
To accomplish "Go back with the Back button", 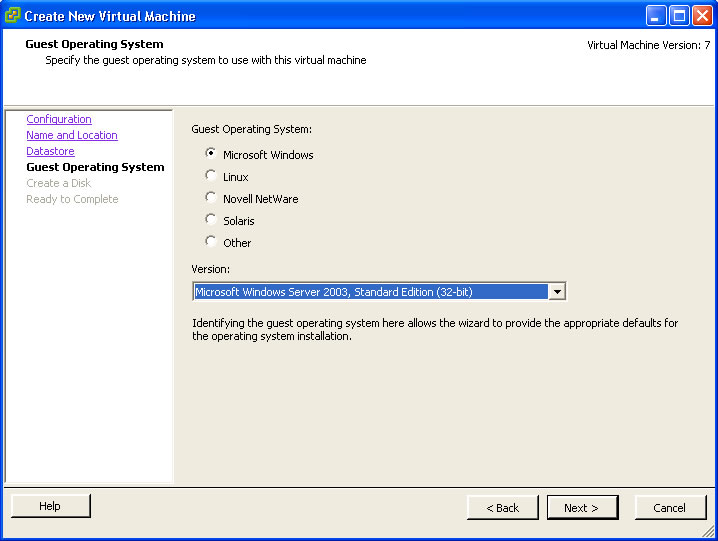I will tap(502, 508).
